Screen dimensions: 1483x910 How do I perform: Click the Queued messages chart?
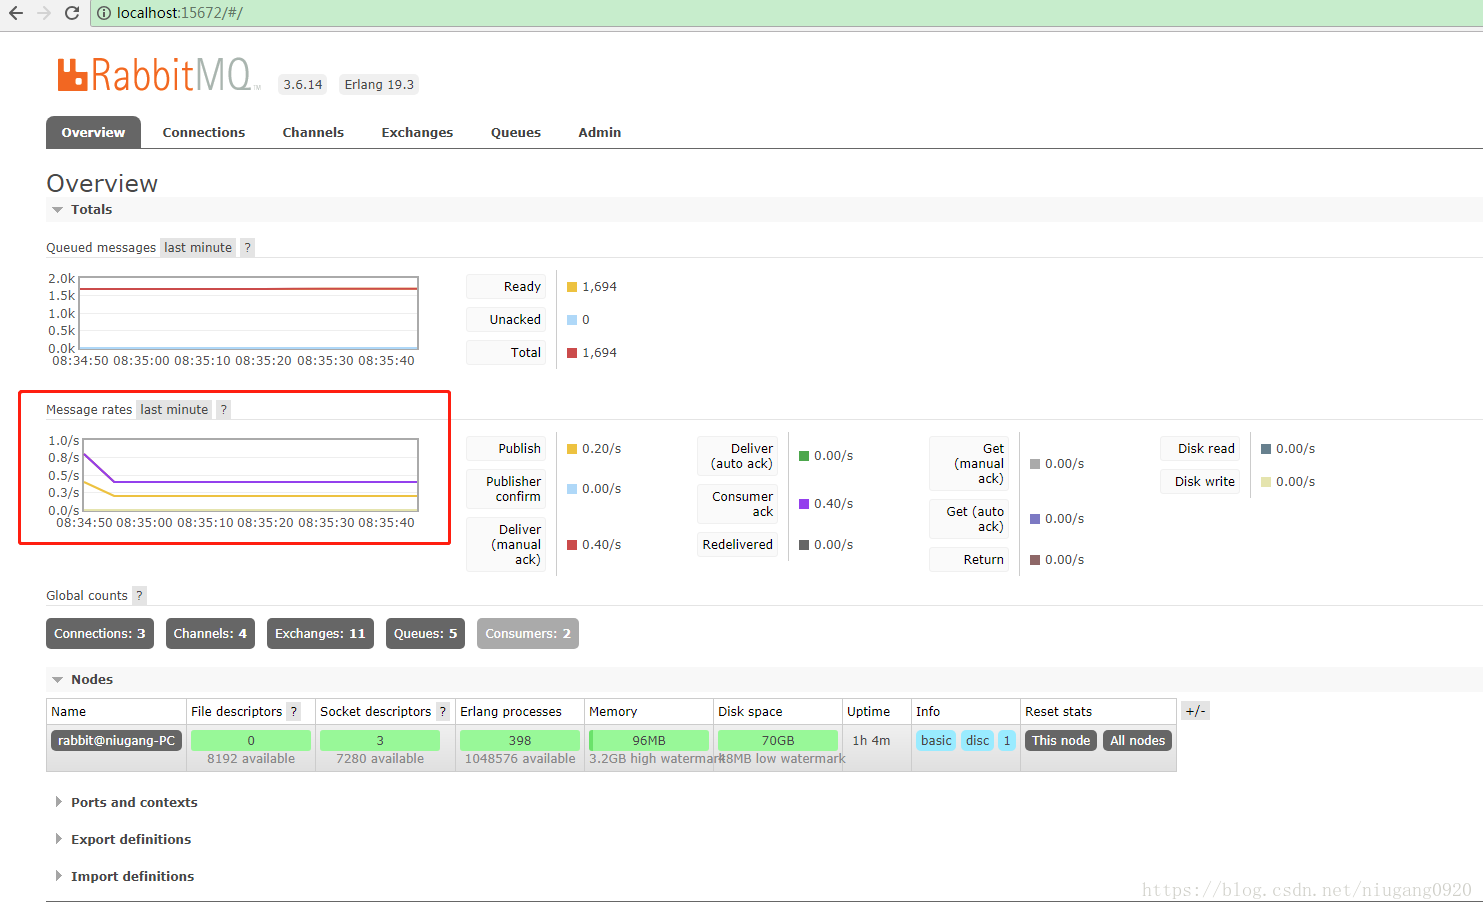point(248,313)
